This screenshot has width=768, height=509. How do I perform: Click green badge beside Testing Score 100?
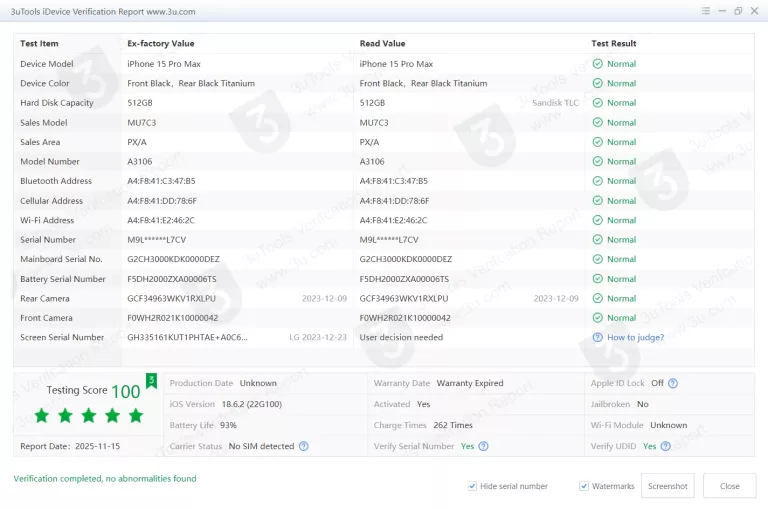pos(151,380)
